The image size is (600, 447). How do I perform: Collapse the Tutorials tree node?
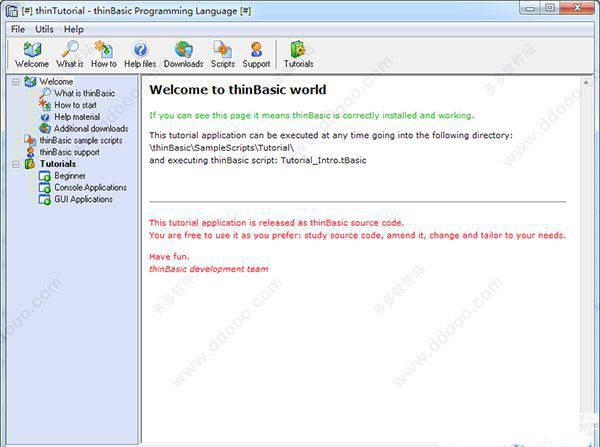click(x=16, y=164)
